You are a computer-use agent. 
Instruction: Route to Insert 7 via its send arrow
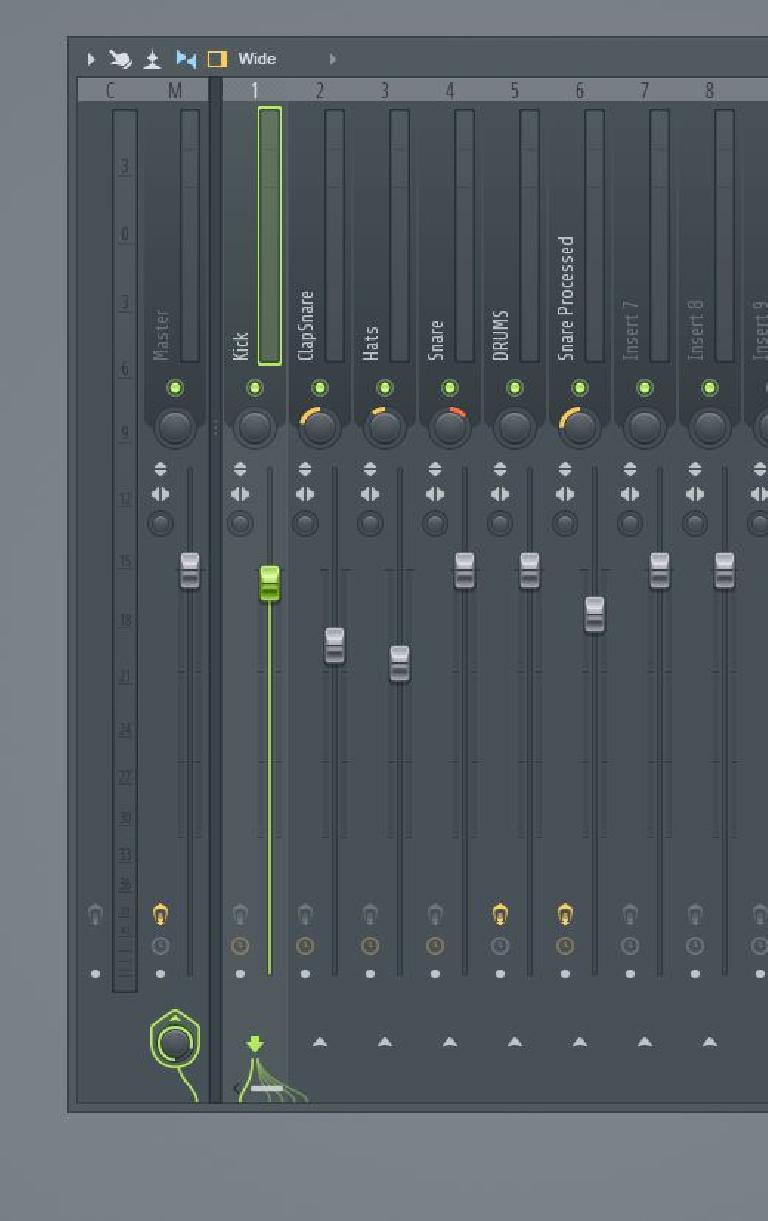click(x=645, y=1042)
